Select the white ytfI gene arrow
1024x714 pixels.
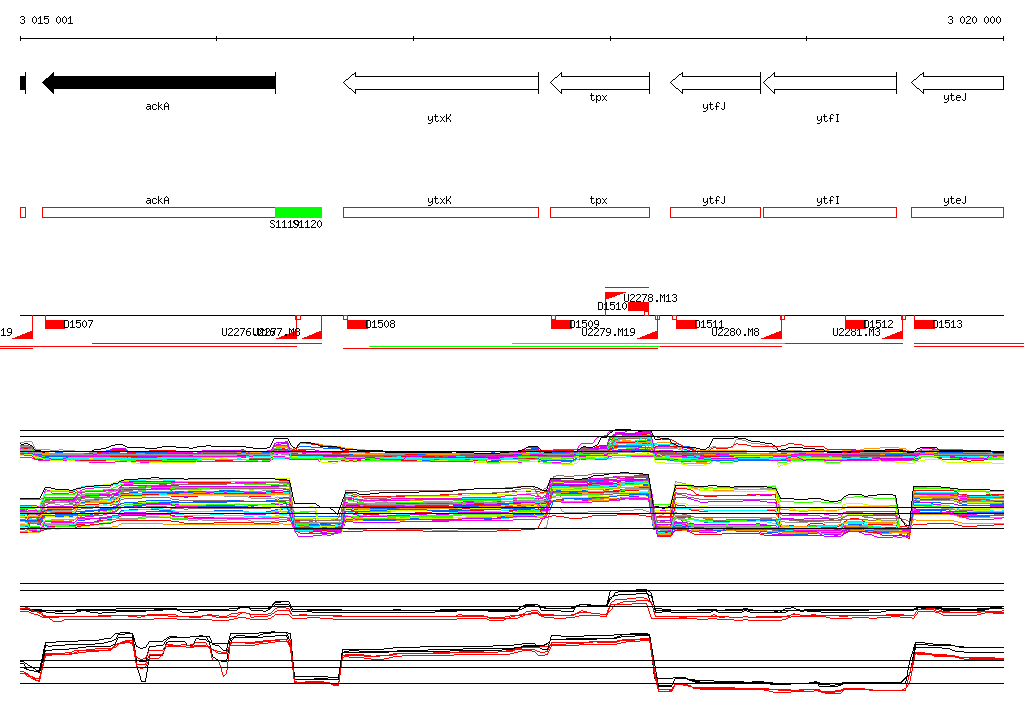click(x=830, y=83)
